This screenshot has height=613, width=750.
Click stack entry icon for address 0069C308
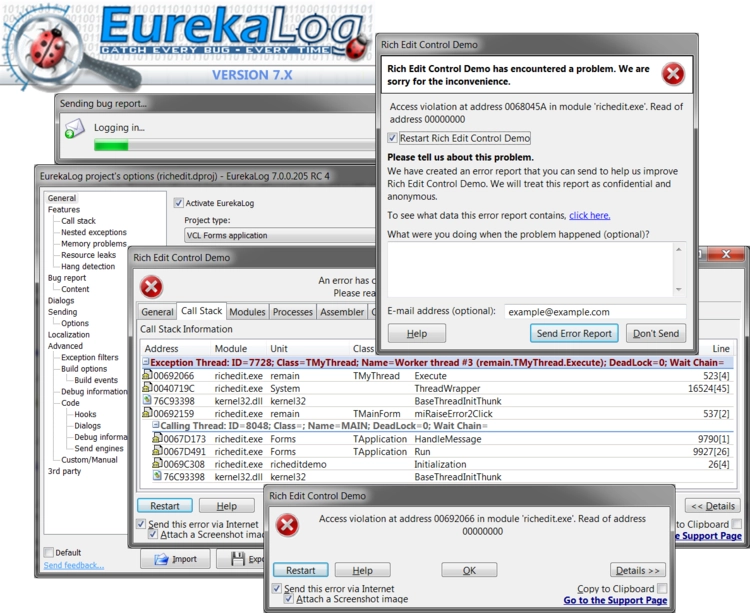[157, 463]
